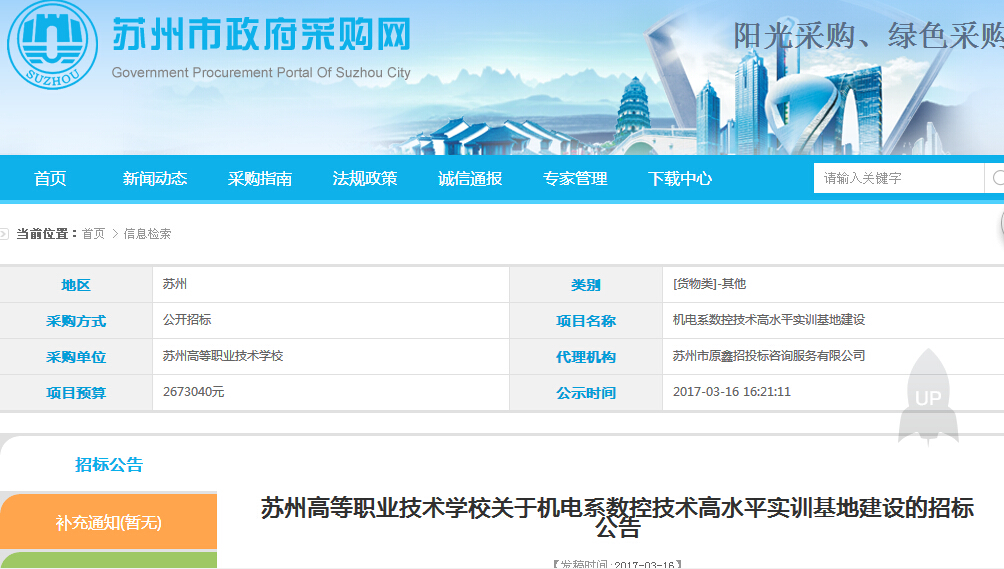Click the 2673040元 budget value

pos(193,392)
